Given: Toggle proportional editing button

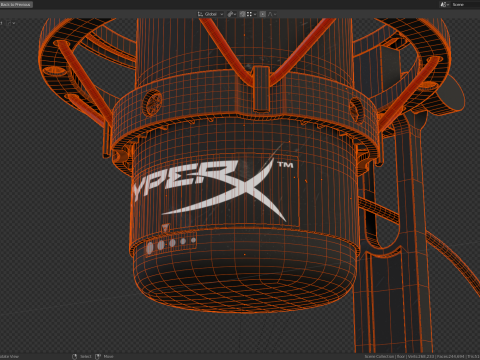Looking at the screenshot, I should 263,14.
